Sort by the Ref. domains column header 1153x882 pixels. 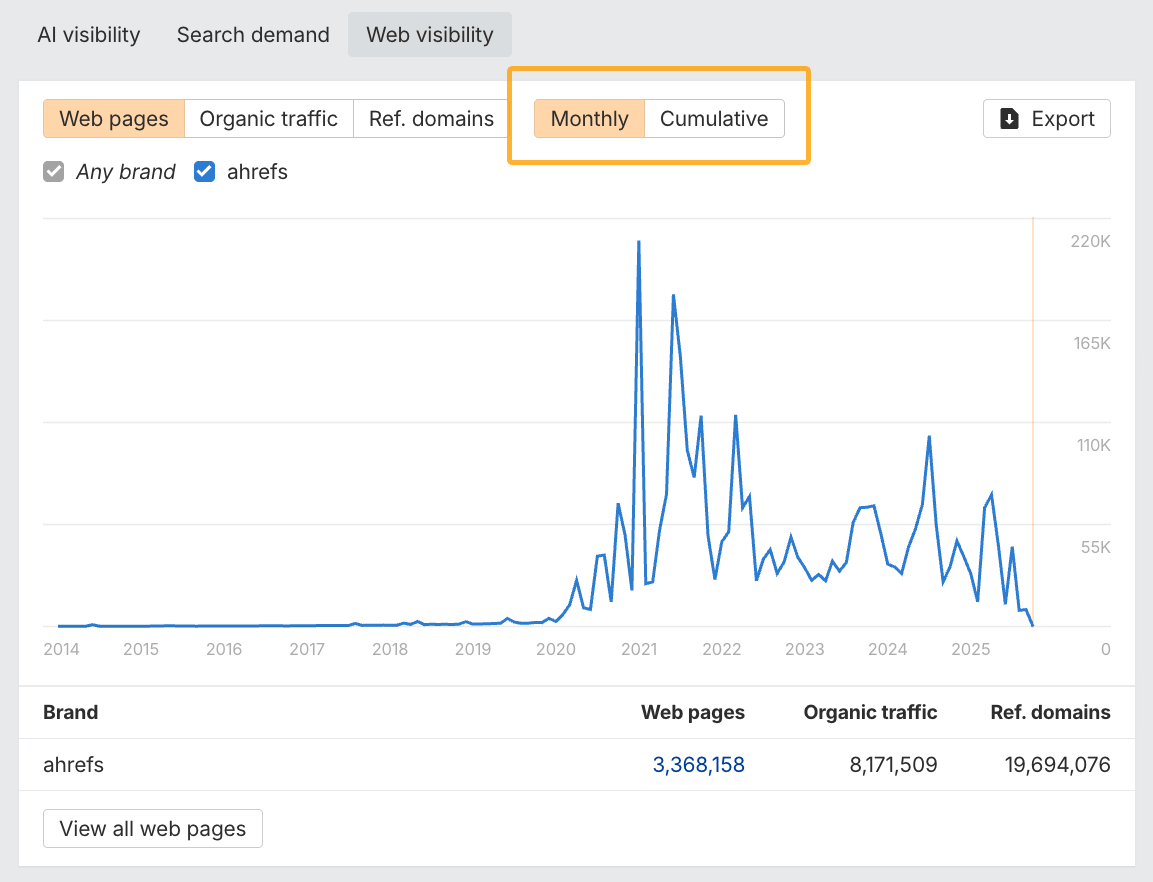click(x=1050, y=712)
